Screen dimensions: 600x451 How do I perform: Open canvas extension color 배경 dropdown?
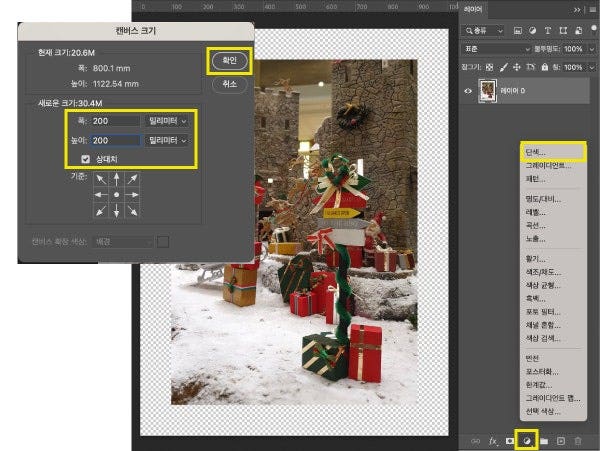pos(122,242)
